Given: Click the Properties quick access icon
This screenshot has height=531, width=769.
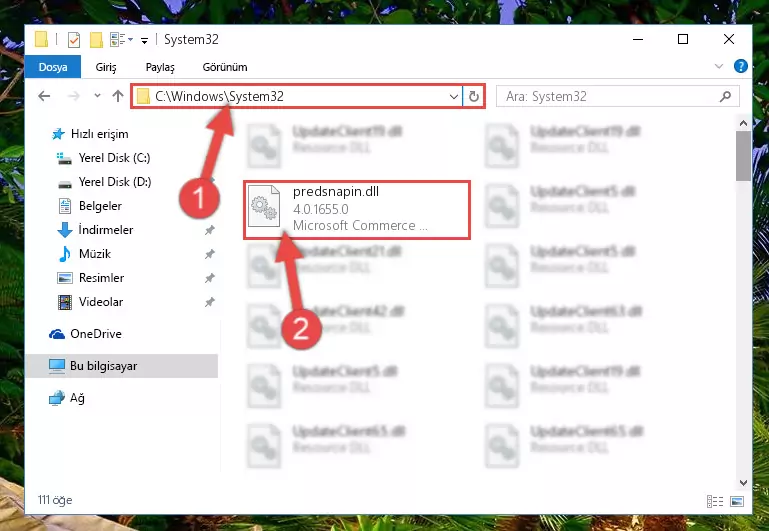Looking at the screenshot, I should click(x=74, y=39).
